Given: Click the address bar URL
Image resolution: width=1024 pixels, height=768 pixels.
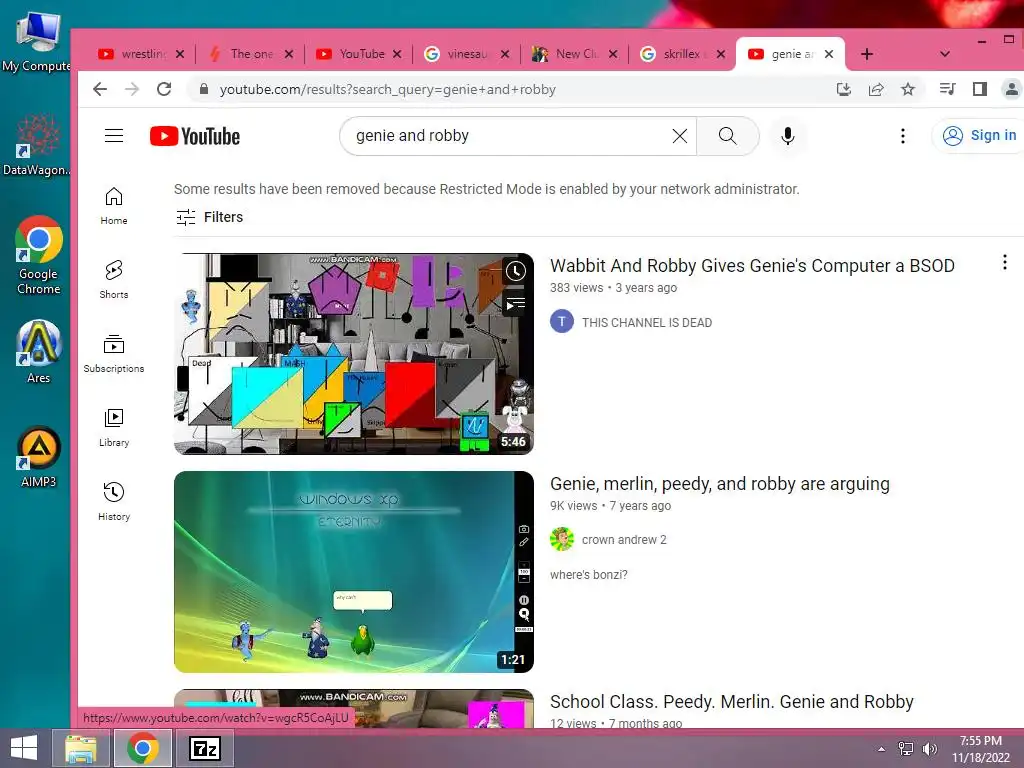Looking at the screenshot, I should click(x=387, y=89).
